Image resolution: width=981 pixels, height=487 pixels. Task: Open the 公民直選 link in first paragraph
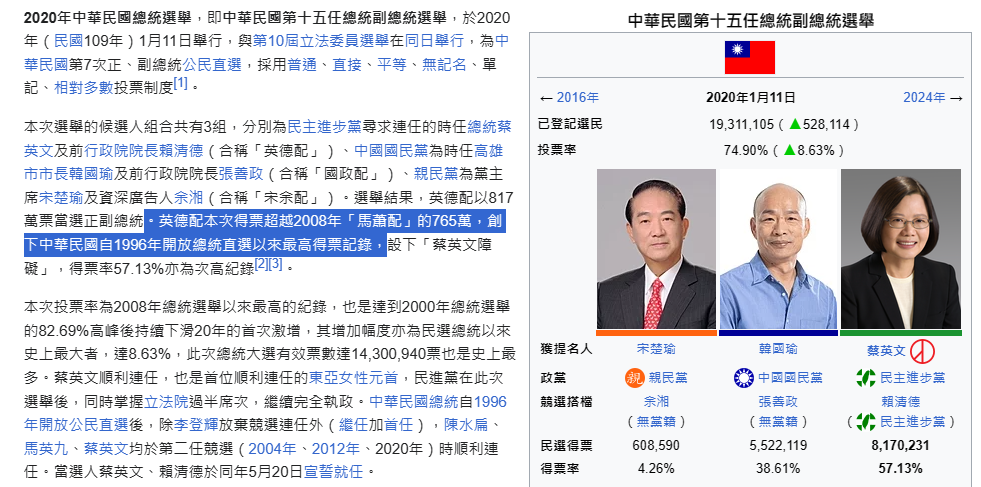pyautogui.click(x=211, y=64)
